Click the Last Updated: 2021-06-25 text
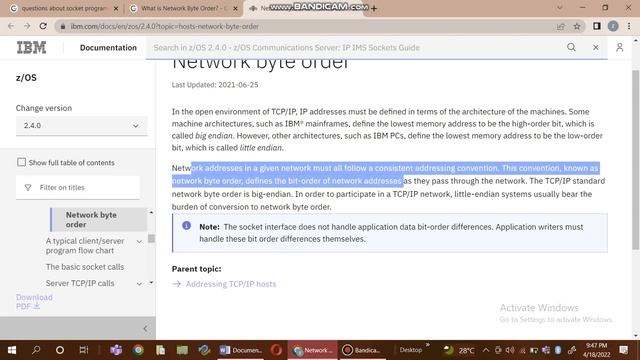 click(x=215, y=85)
